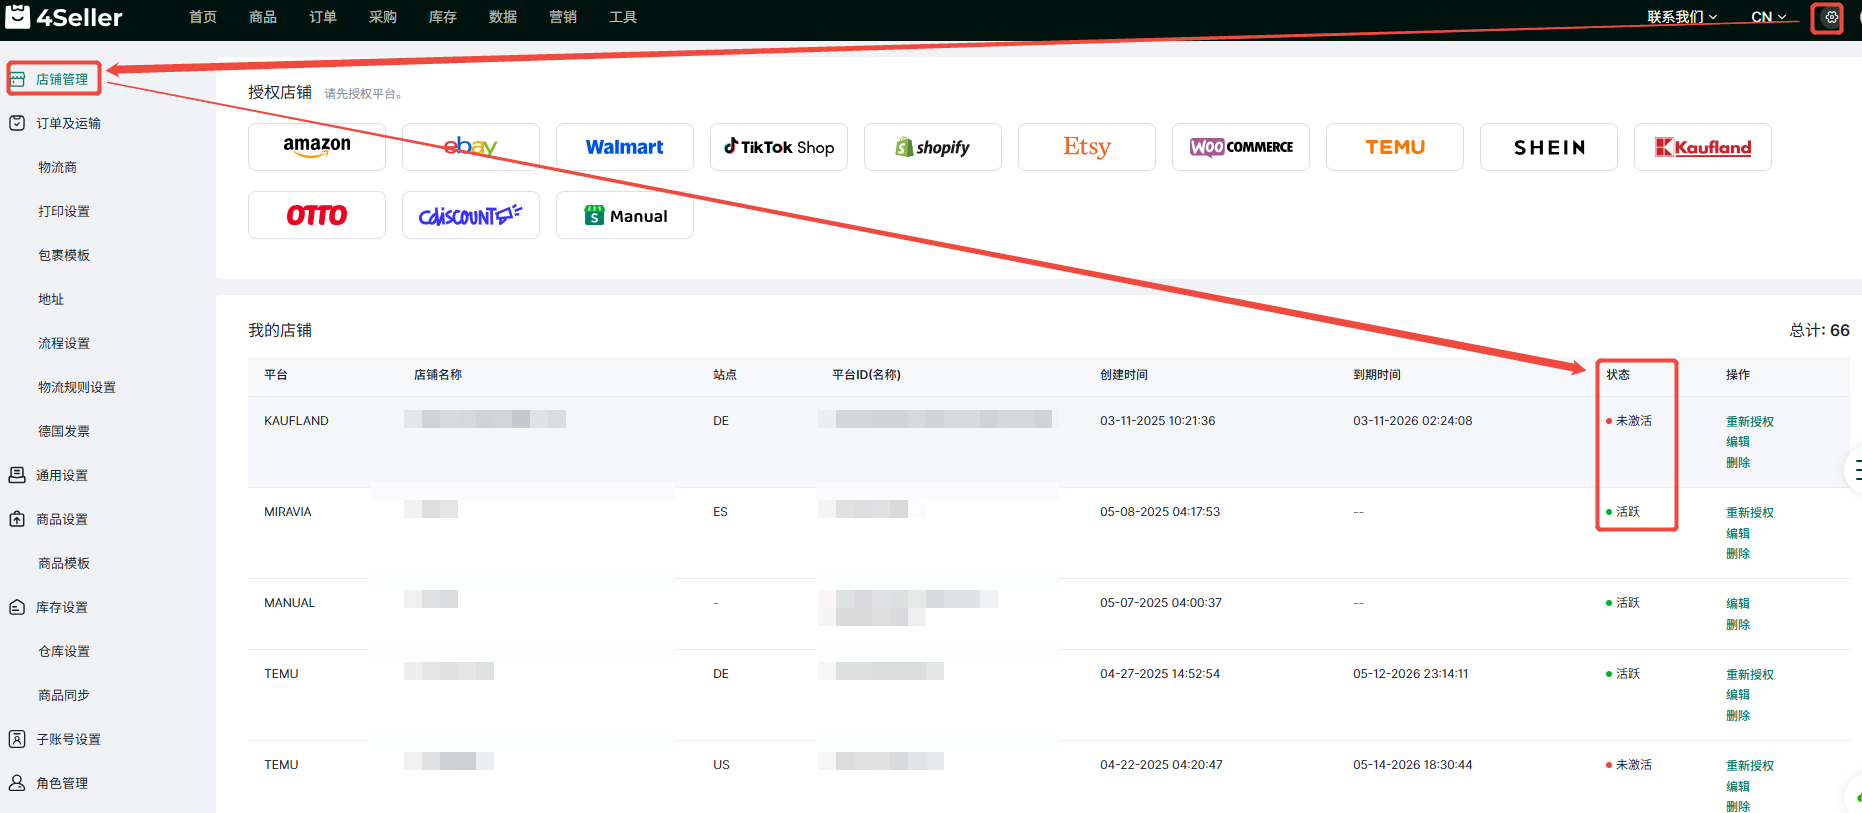1862x813 pixels.
Task: Select creation time 05-07-2025 04:00:37
Action: pyautogui.click(x=1161, y=603)
